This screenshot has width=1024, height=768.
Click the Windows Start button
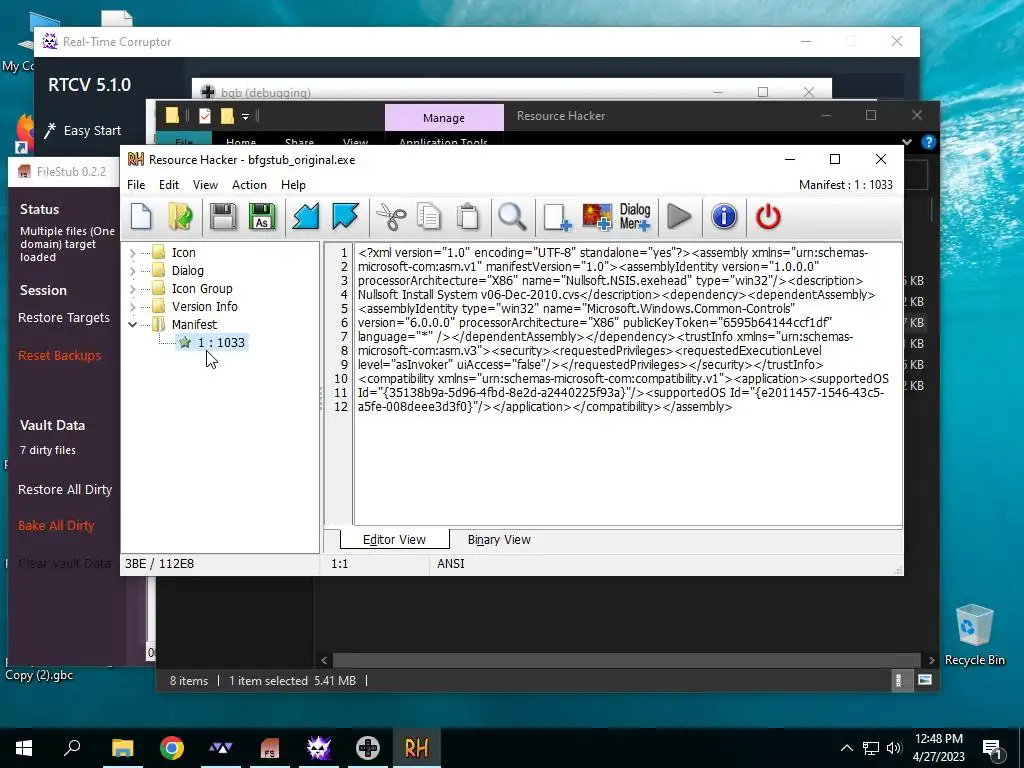click(24, 748)
